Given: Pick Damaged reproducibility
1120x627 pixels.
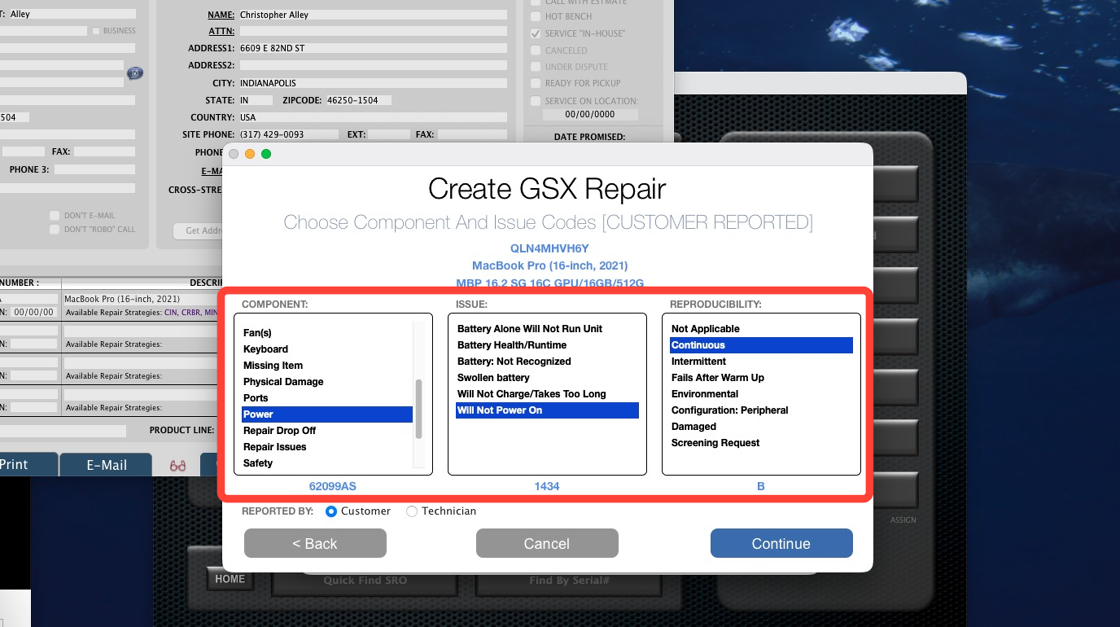Looking at the screenshot, I should (761, 426).
